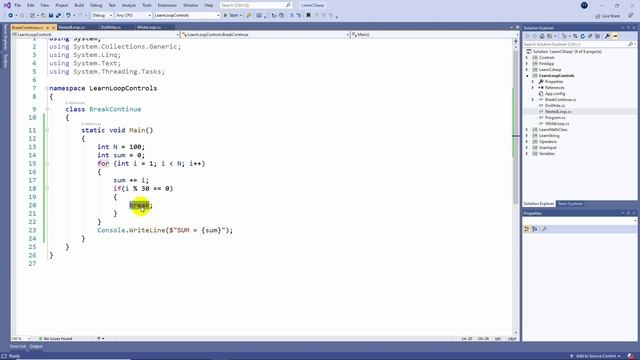The width and height of the screenshot is (640, 360).
Task: Collapse the Main method outline
Action: pyautogui.click(x=47, y=130)
